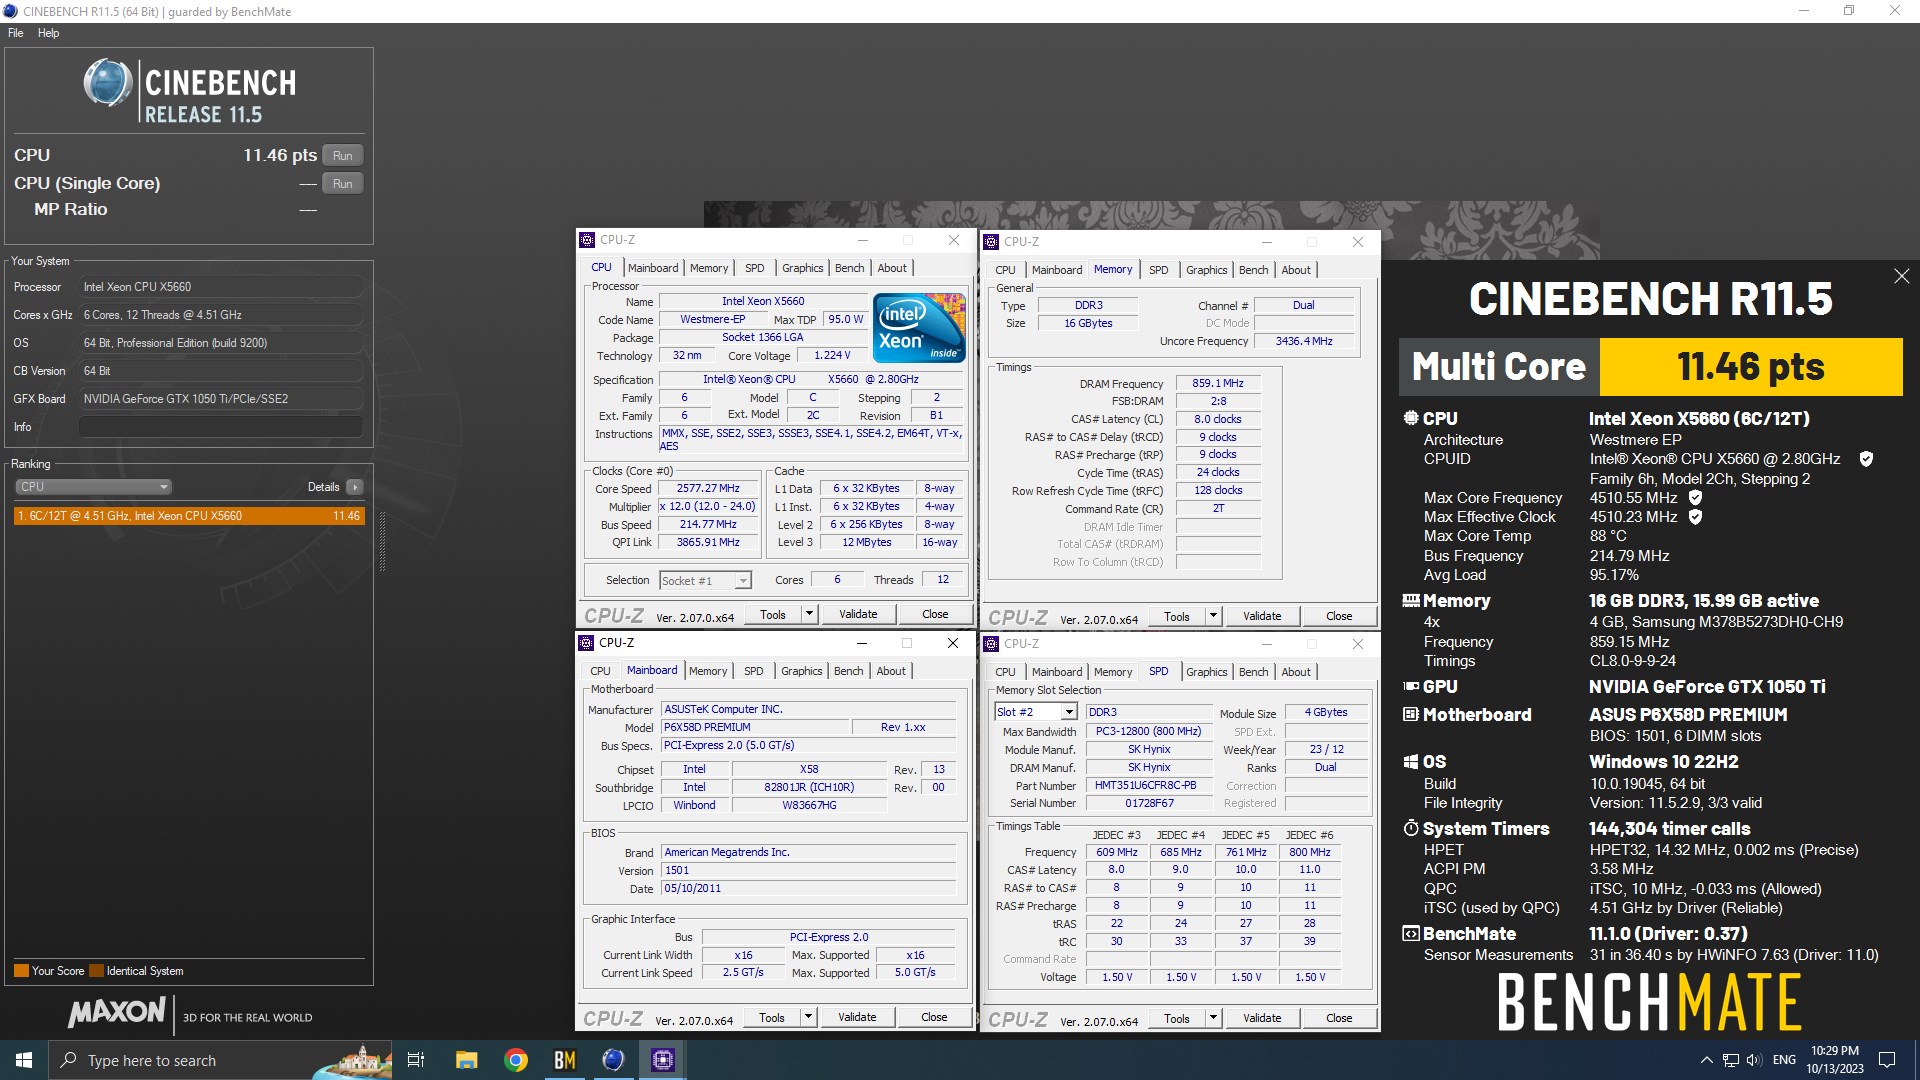The image size is (1920, 1080).
Task: Click the CPU-Z title icon of Mainboard window
Action: pyautogui.click(x=587, y=643)
